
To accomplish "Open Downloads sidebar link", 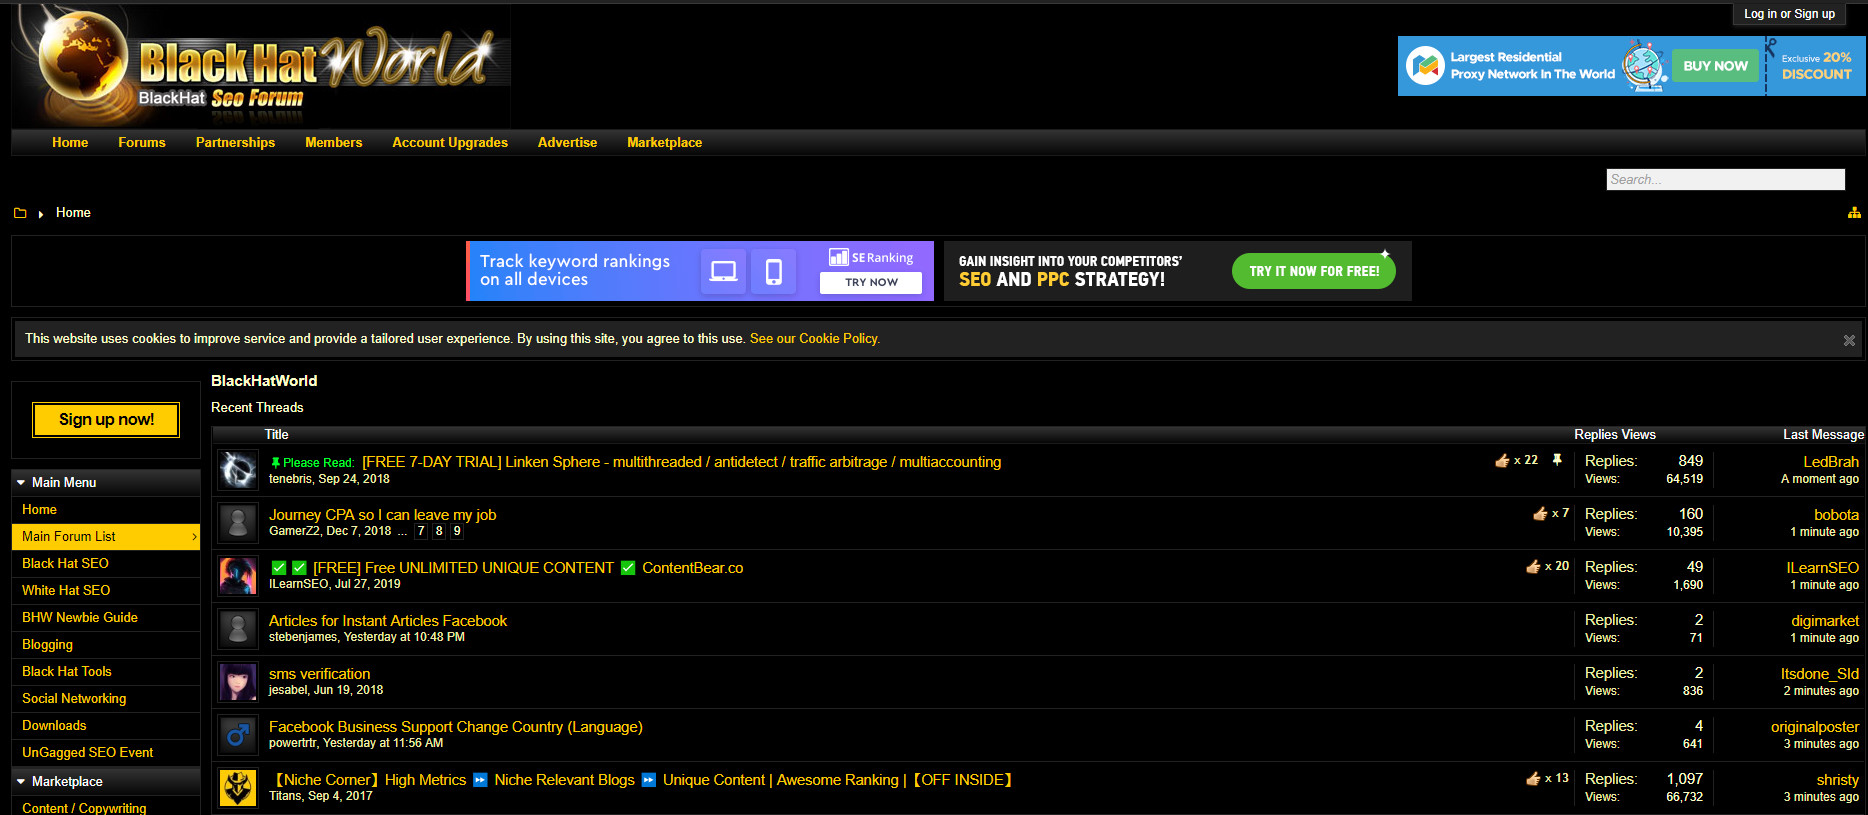I will tap(106, 726).
